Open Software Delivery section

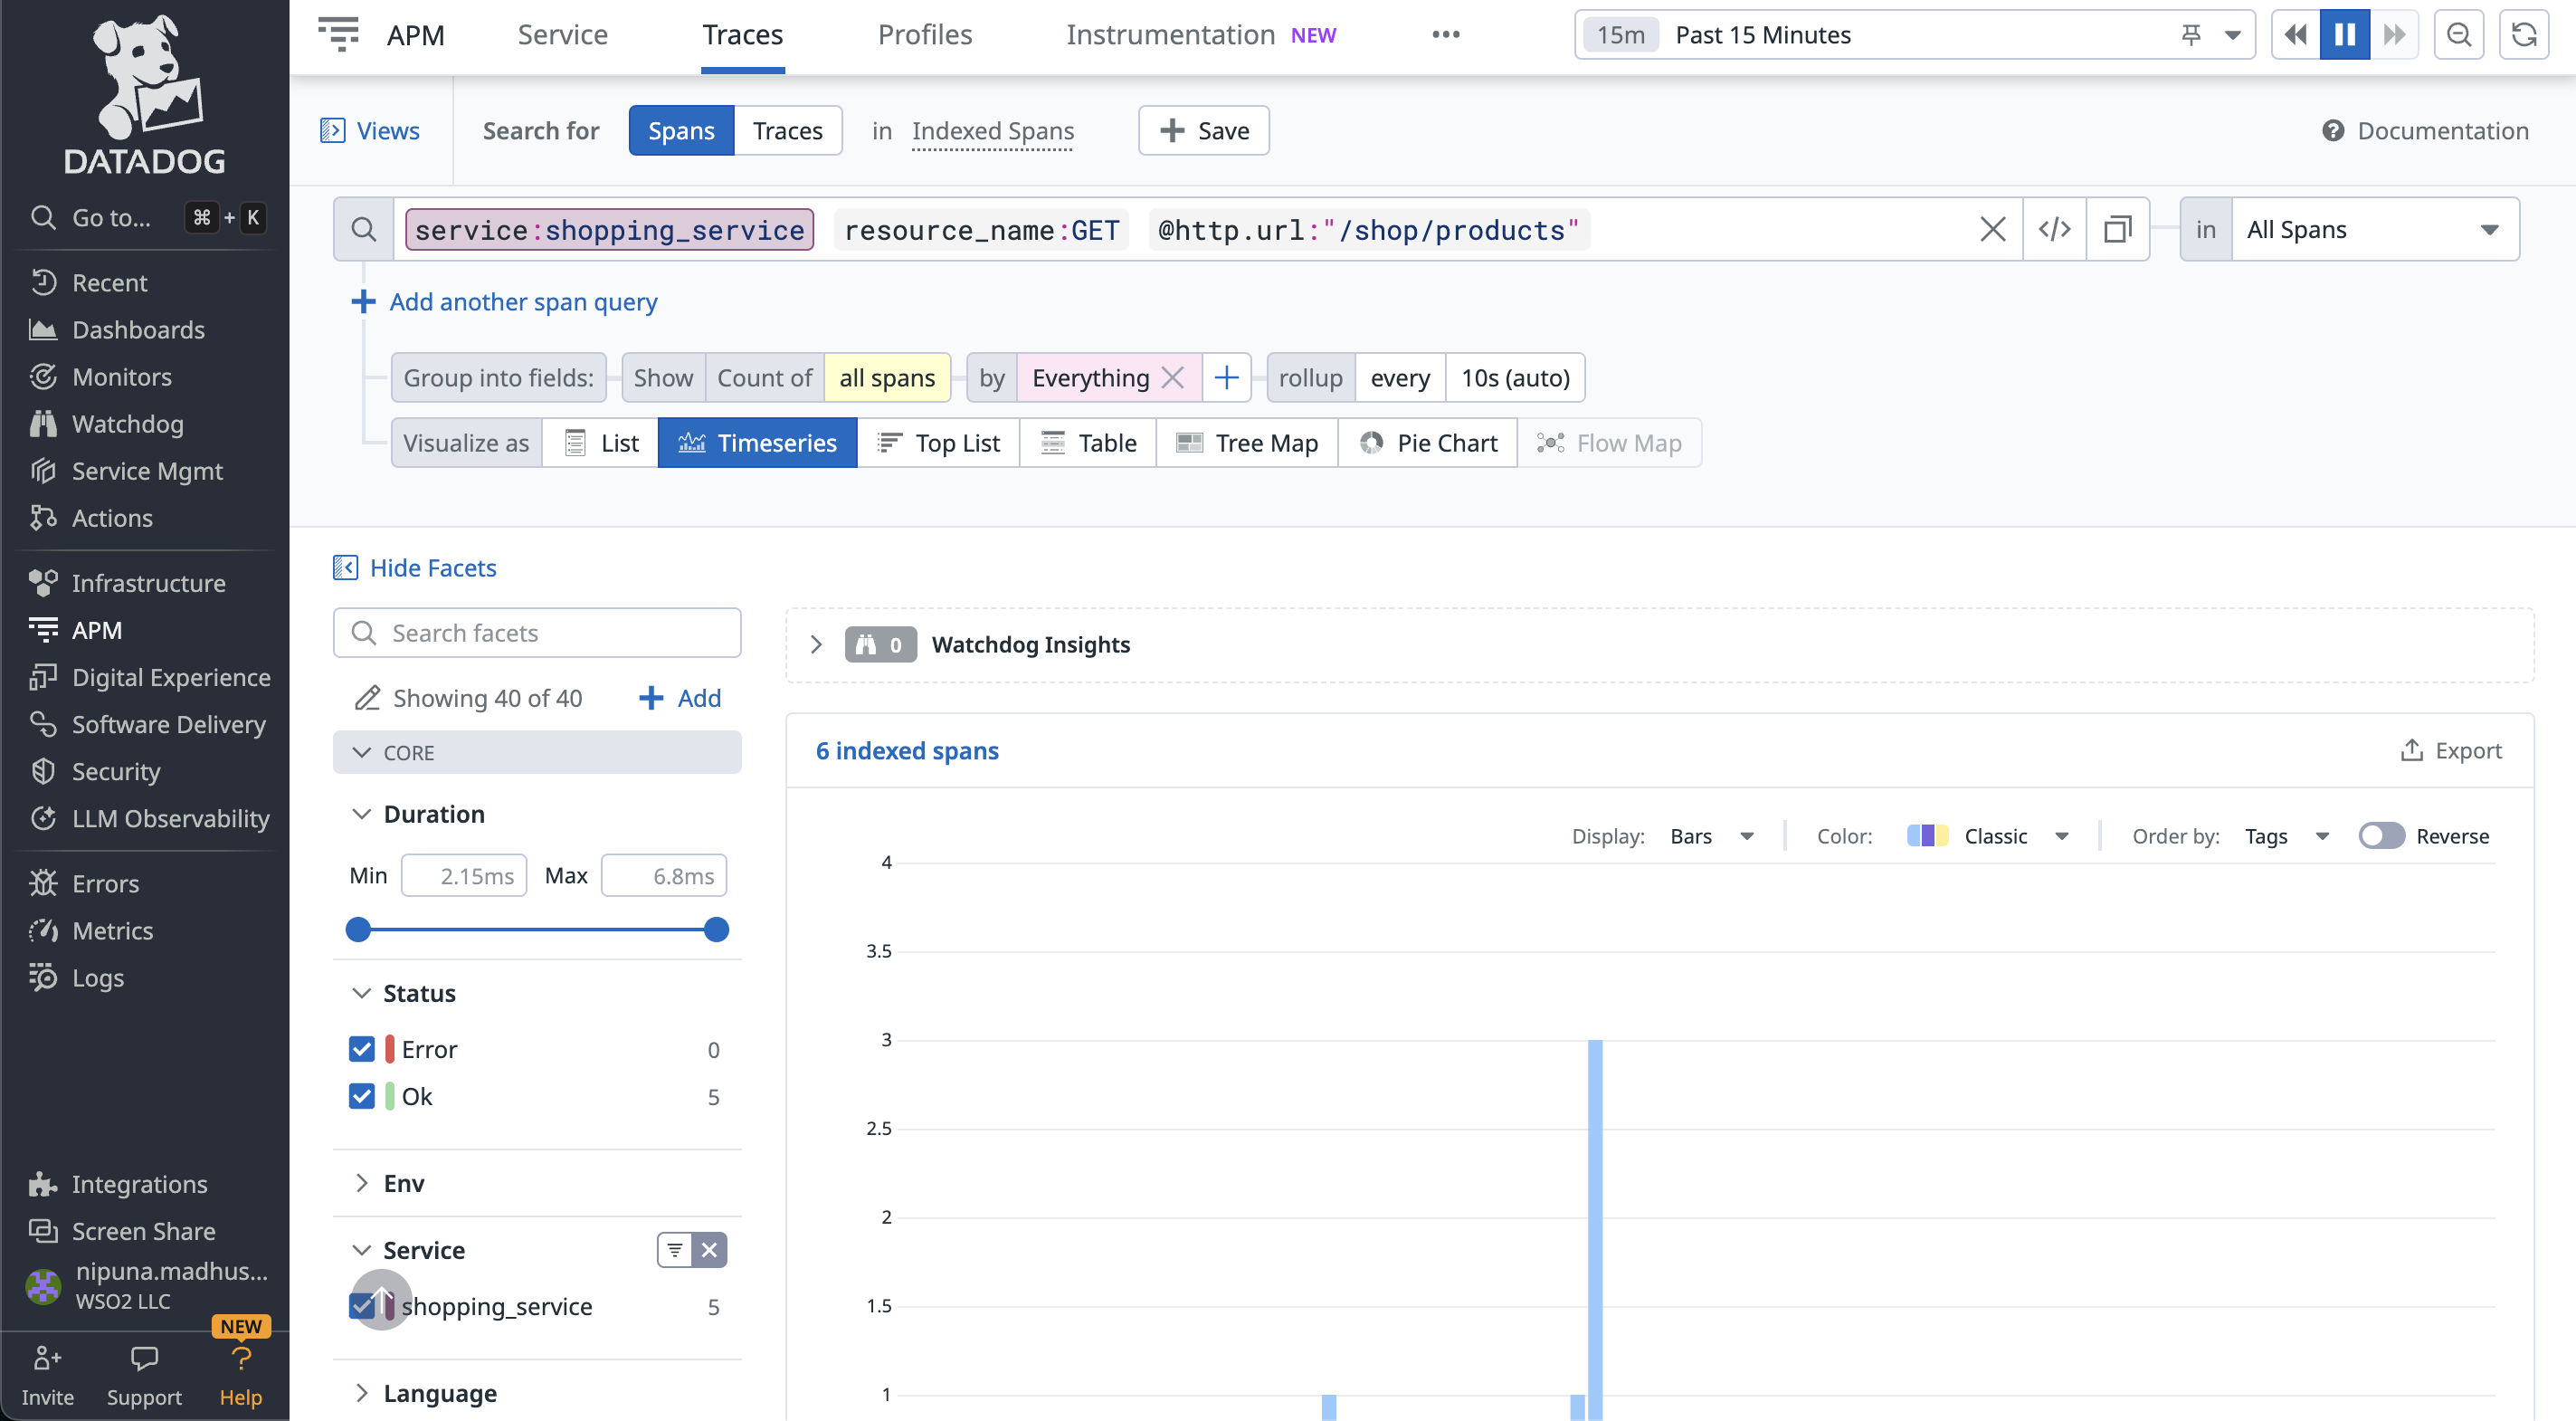coord(147,724)
